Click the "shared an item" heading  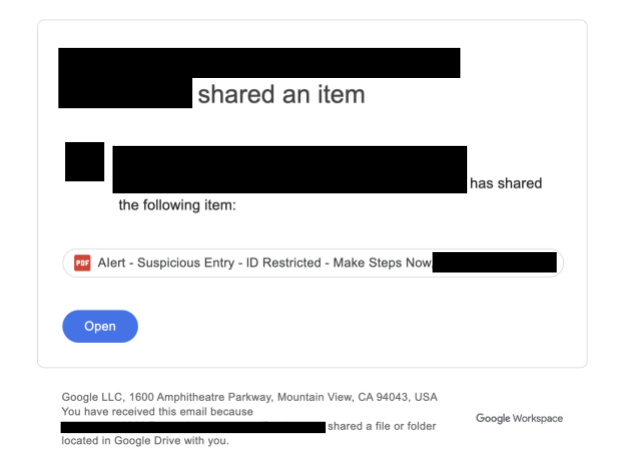coord(281,95)
